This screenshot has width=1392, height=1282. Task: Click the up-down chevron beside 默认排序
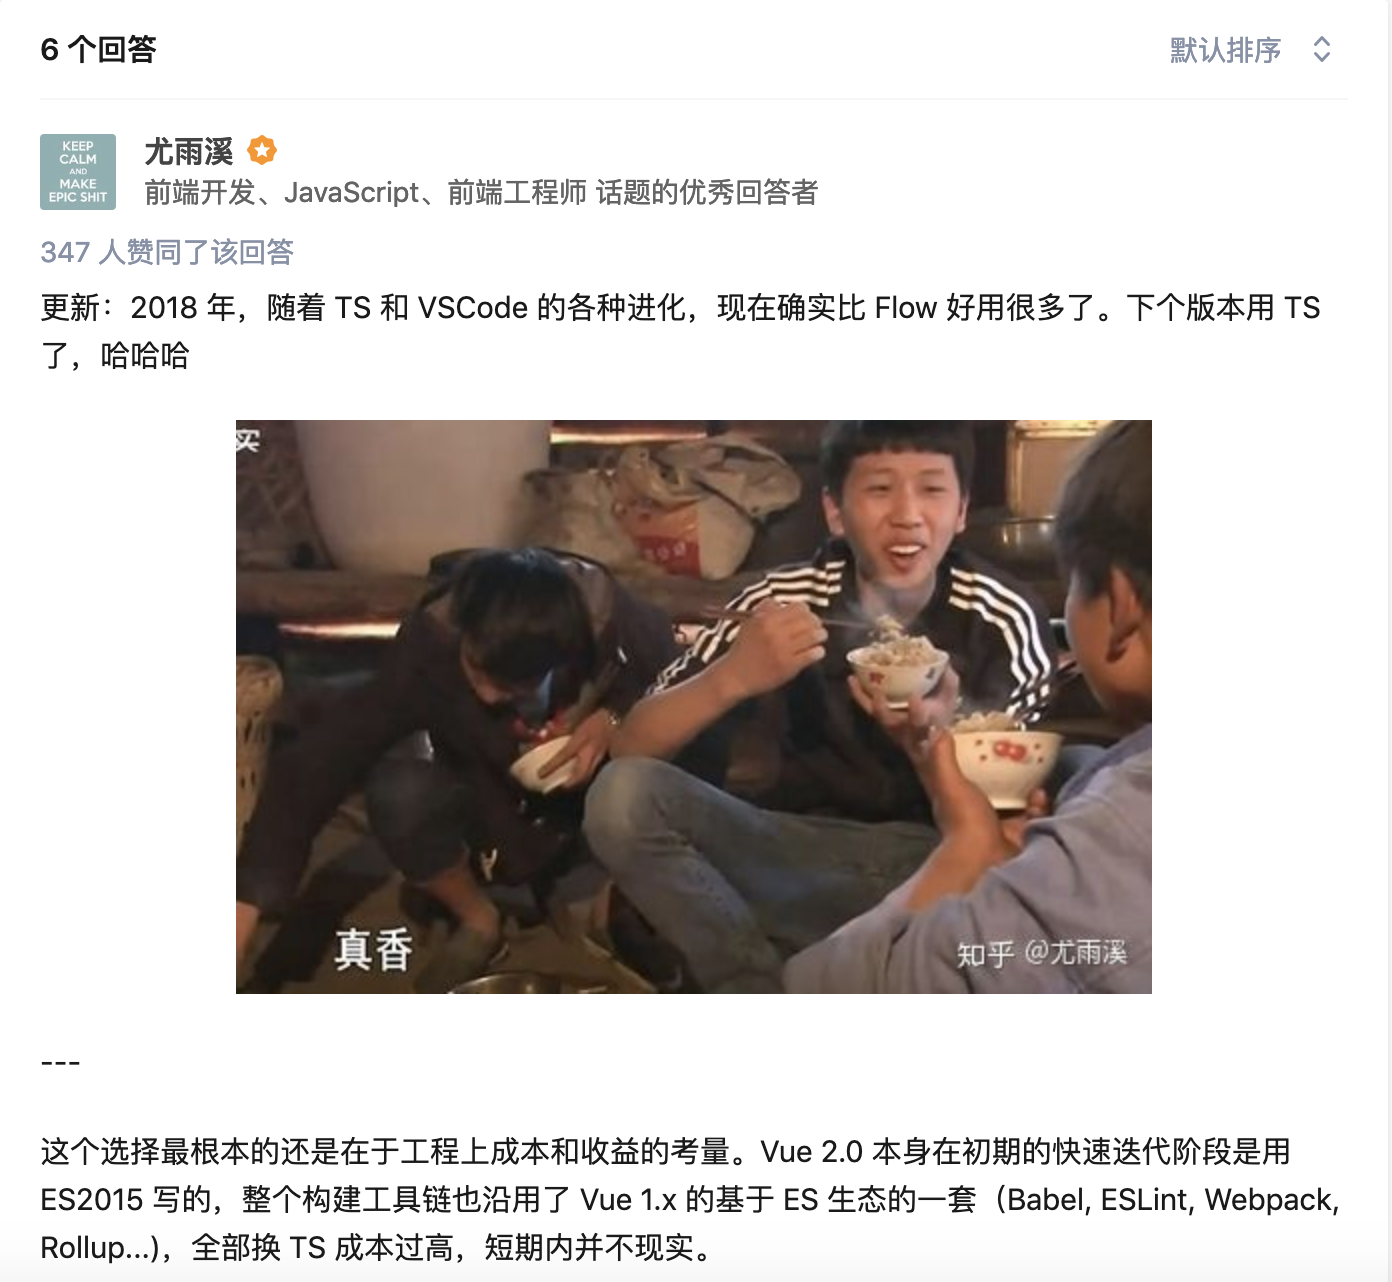coord(1321,50)
